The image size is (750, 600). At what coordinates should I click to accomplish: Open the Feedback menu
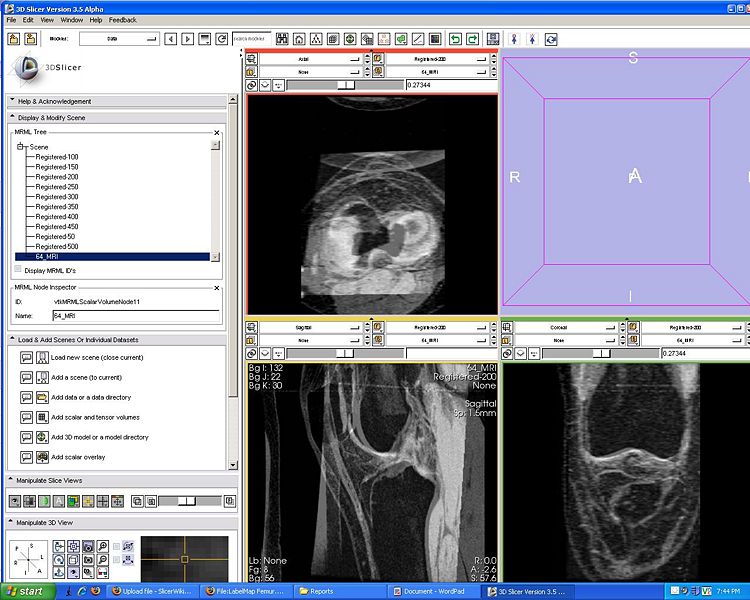pos(123,20)
